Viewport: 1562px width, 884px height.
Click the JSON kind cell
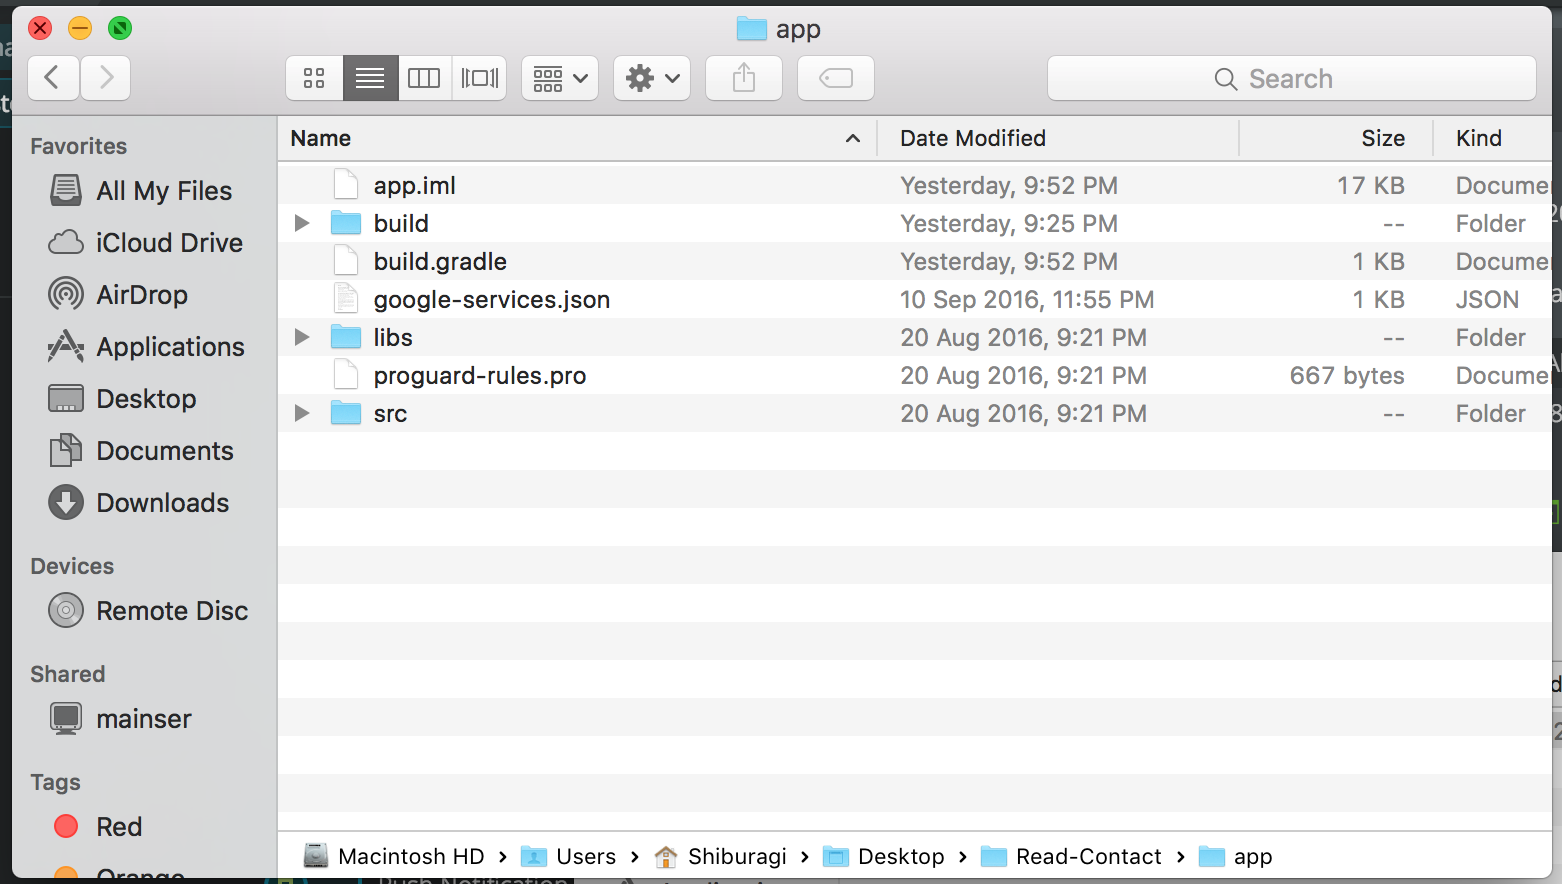[1487, 300]
